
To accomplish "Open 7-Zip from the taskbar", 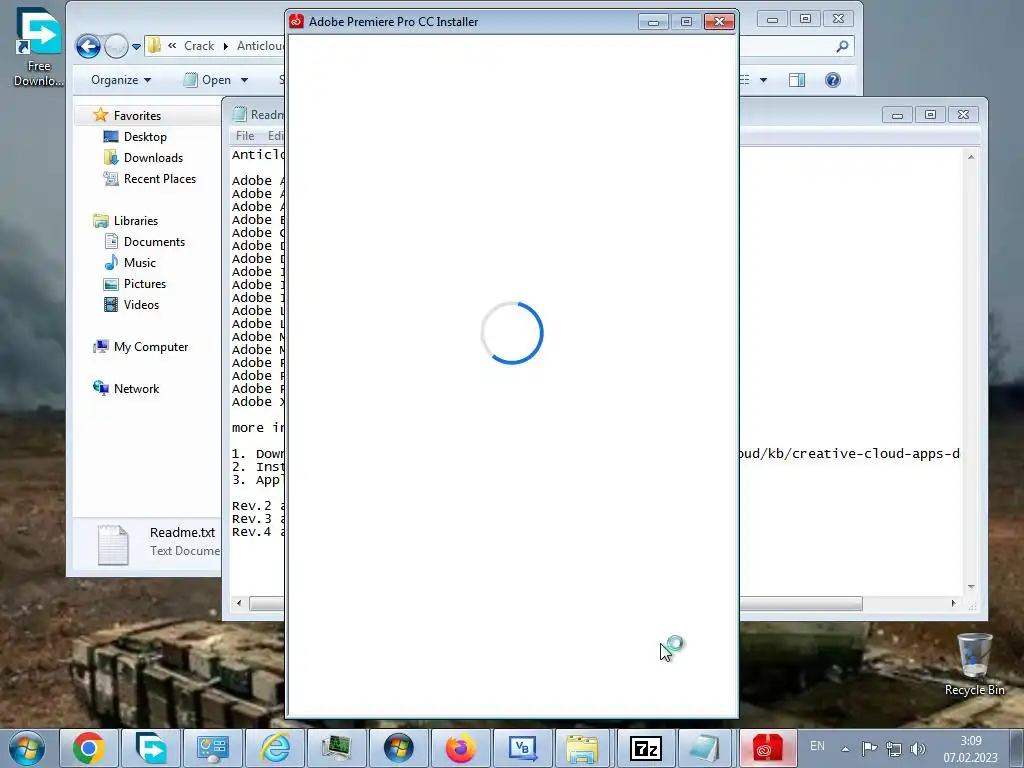I will [x=646, y=748].
